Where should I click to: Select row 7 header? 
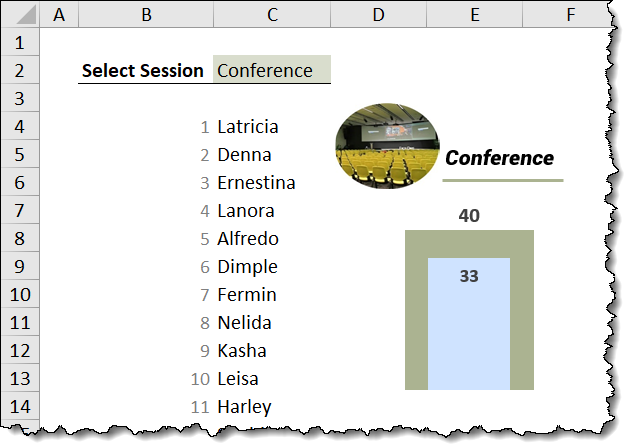tap(20, 211)
